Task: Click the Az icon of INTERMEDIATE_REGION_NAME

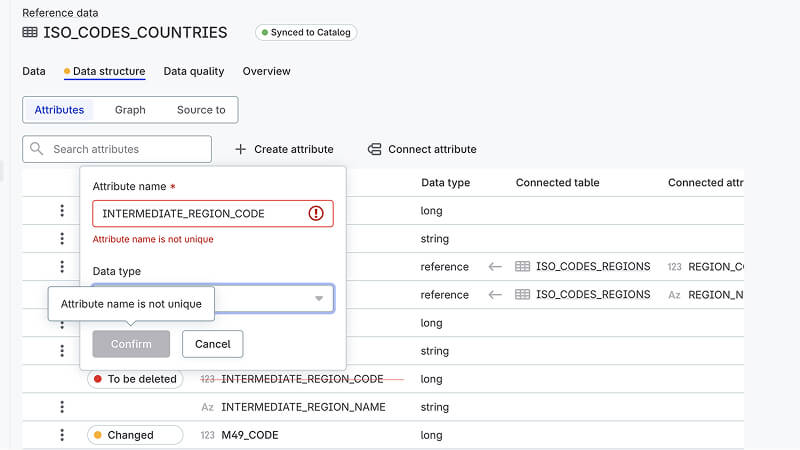Action: coord(207,407)
